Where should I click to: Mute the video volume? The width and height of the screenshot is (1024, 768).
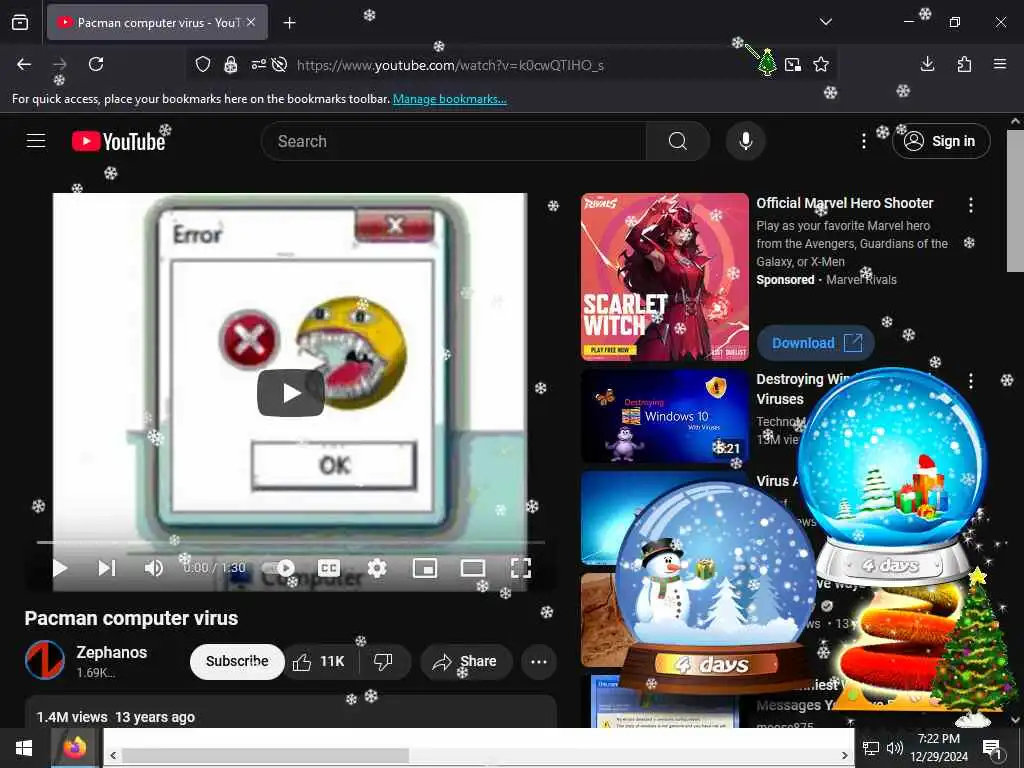153,568
